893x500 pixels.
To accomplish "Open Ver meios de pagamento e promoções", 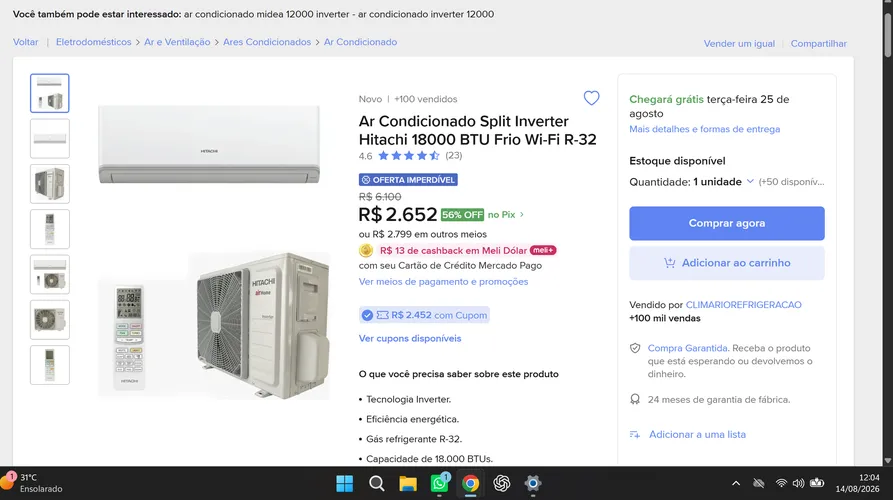I will coord(444,282).
